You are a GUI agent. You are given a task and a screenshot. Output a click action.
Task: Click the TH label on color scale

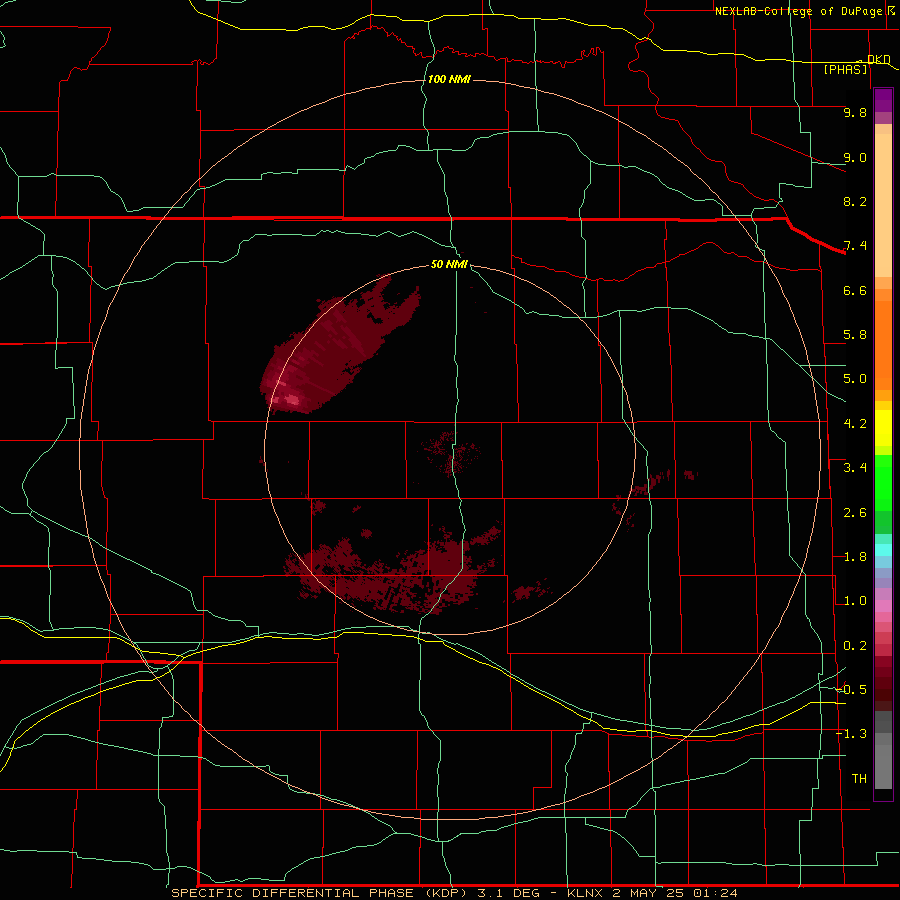coord(859,779)
